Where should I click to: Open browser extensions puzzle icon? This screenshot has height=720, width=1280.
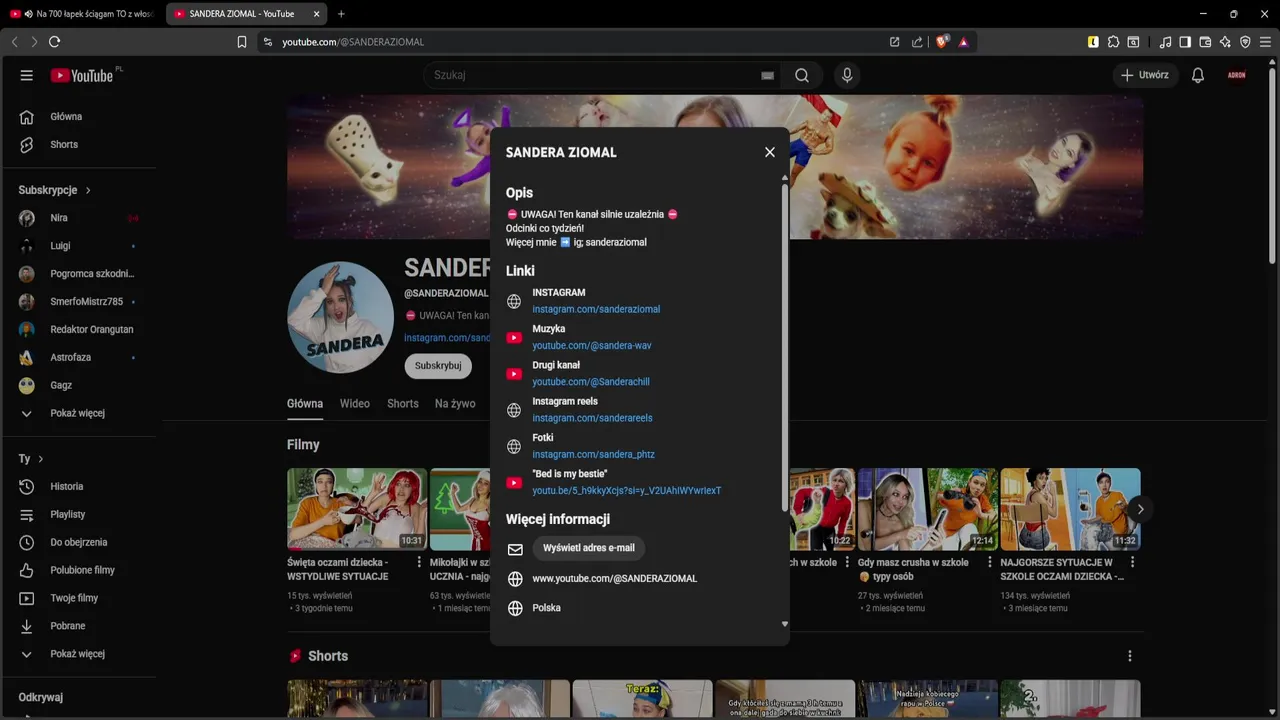tap(1113, 42)
